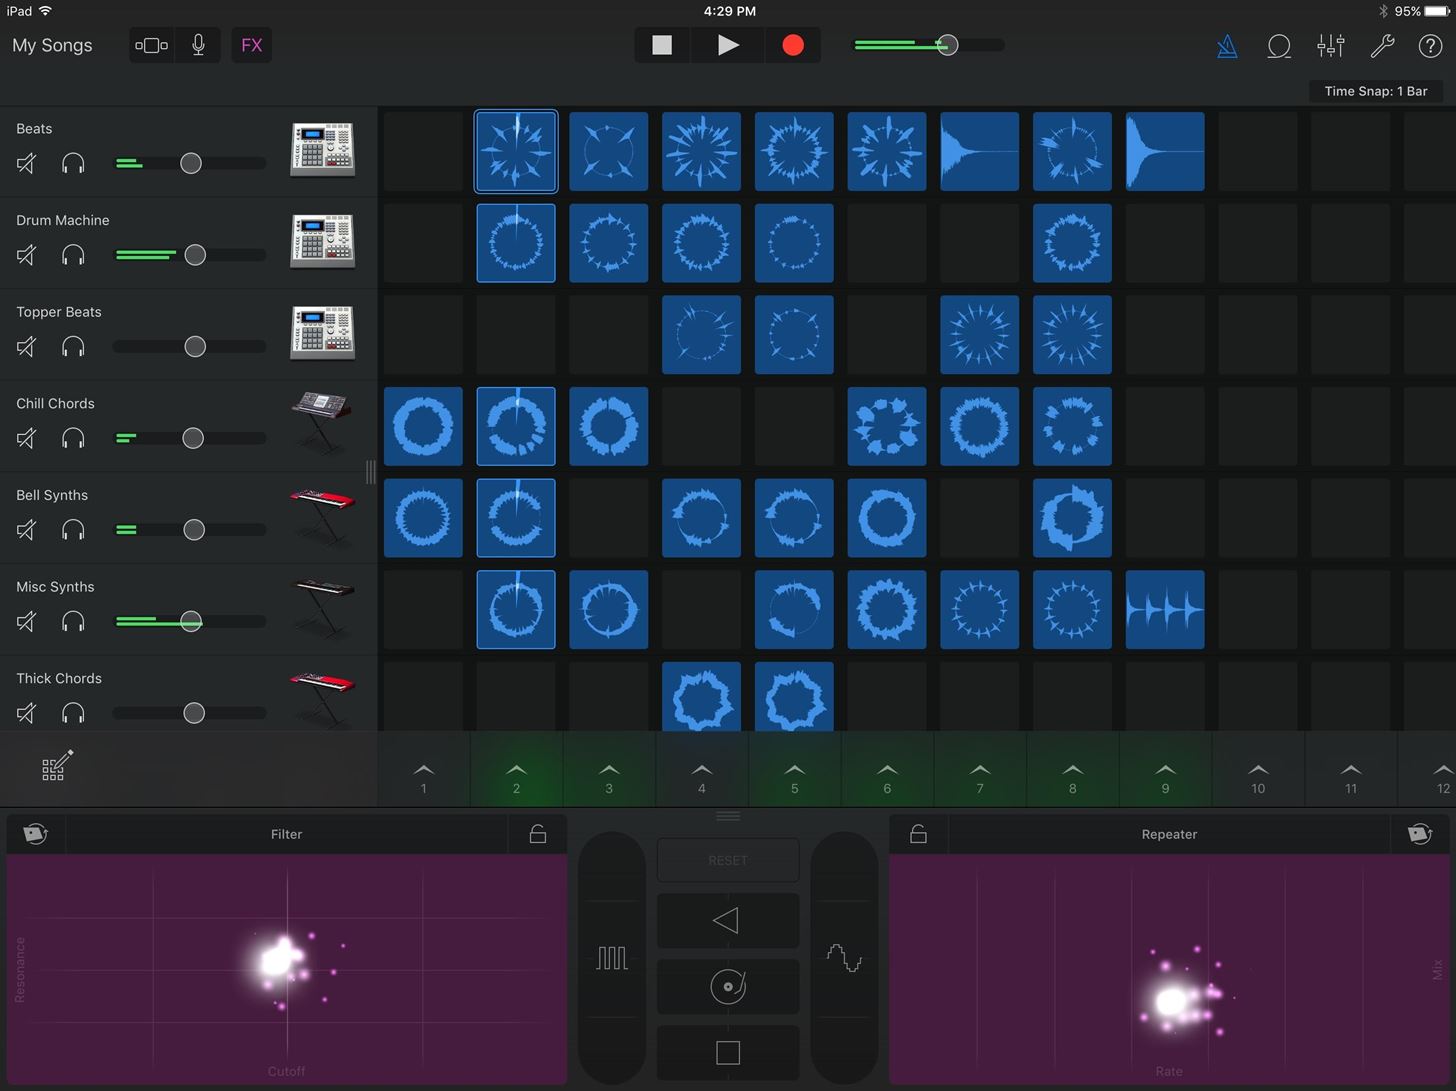Viewport: 1456px width, 1091px height.
Task: Toggle the Repeater pad lock icon
Action: click(x=918, y=834)
